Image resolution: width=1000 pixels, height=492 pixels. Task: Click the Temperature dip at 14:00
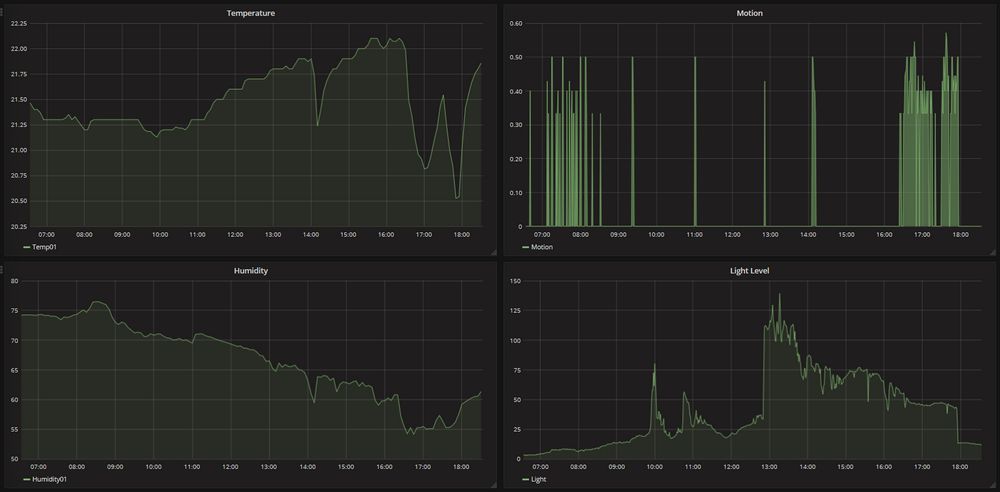(317, 125)
